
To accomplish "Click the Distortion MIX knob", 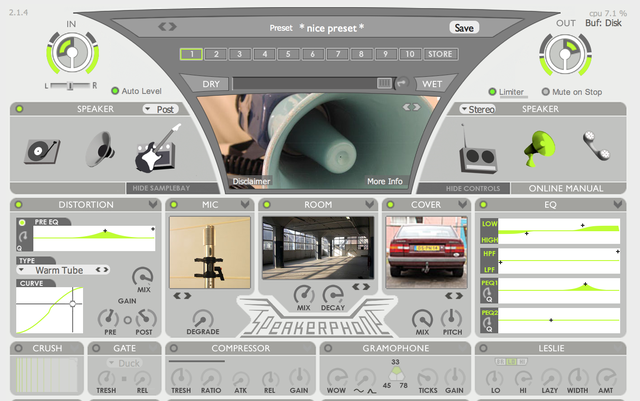I will (142, 277).
